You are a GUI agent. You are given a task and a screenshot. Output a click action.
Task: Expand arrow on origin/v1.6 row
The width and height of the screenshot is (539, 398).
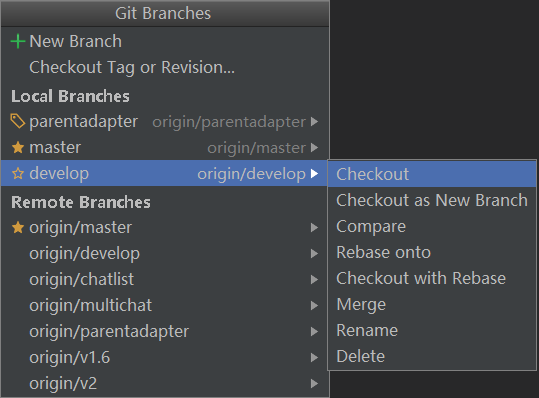(x=314, y=357)
